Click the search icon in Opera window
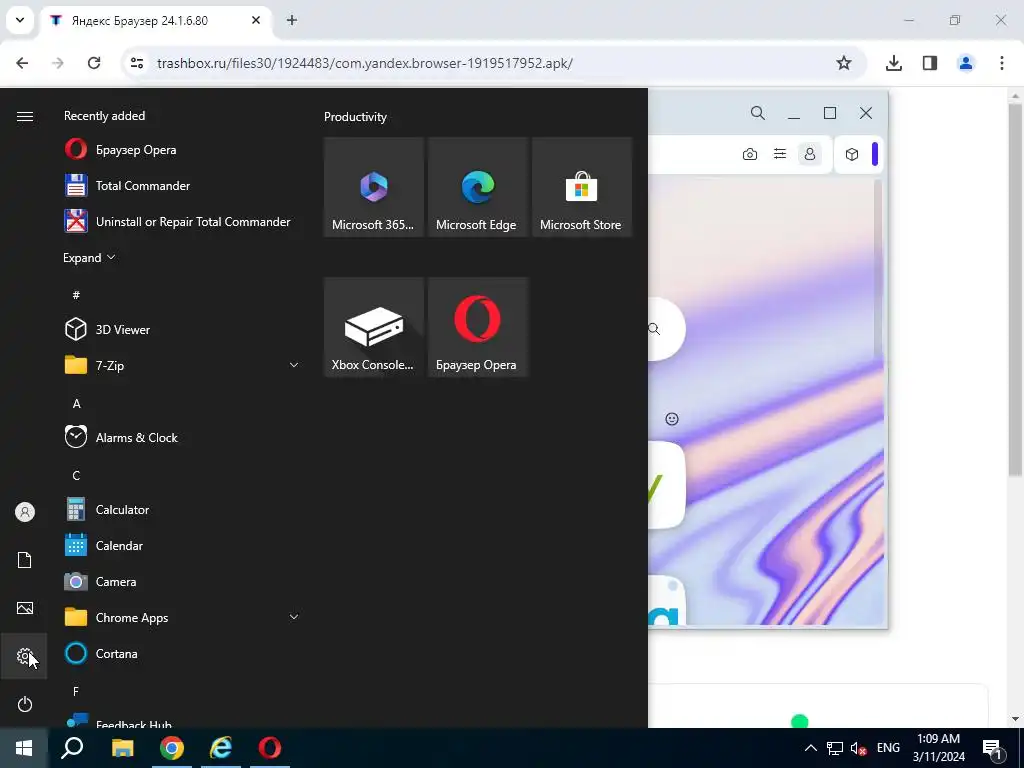 pyautogui.click(x=758, y=113)
